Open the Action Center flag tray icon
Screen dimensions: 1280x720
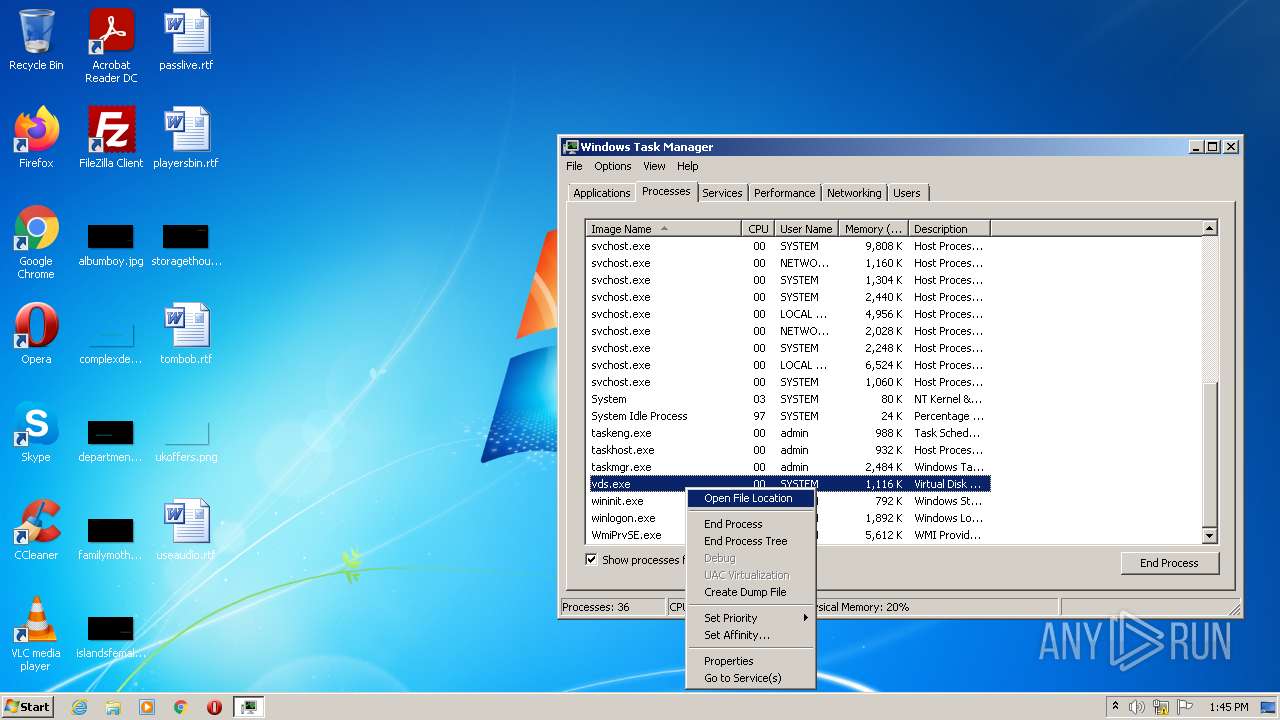coord(1185,707)
